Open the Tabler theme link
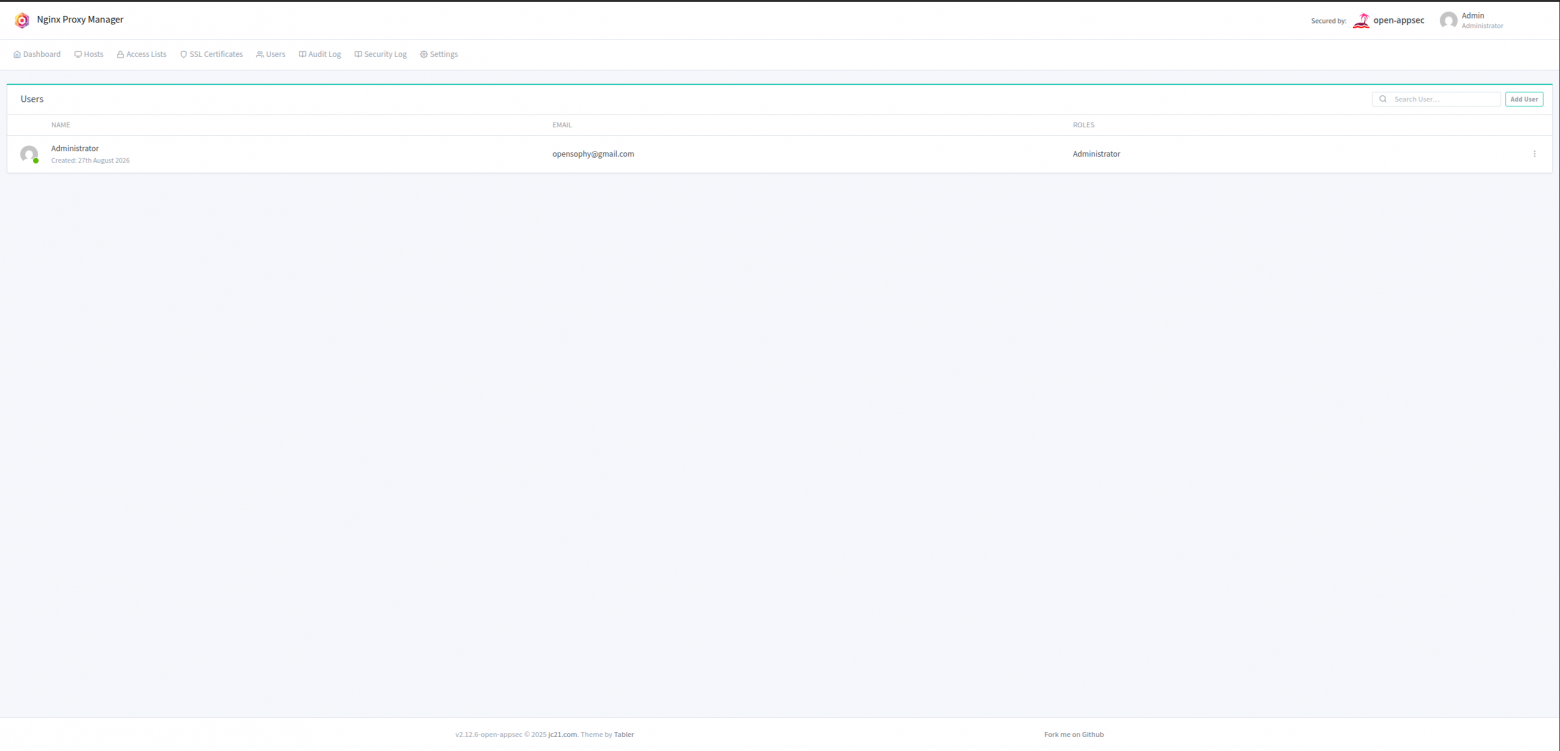Screen dimensions: 1560x751 624,734
